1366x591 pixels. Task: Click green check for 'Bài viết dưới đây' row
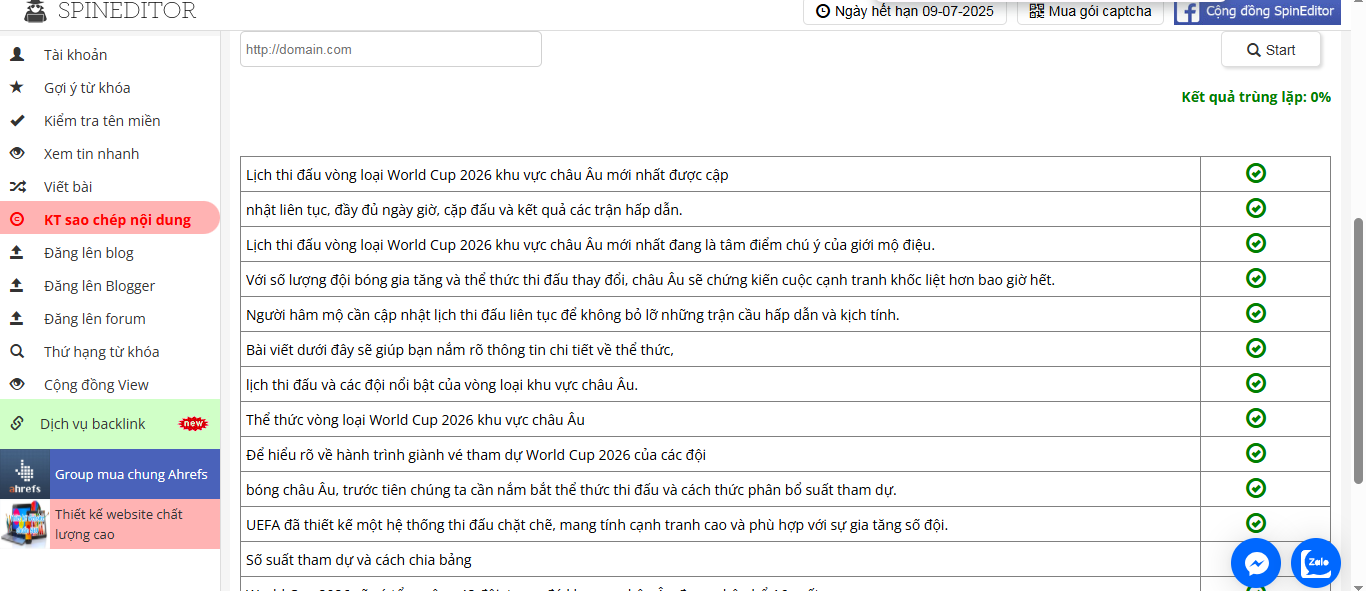[x=1256, y=348]
